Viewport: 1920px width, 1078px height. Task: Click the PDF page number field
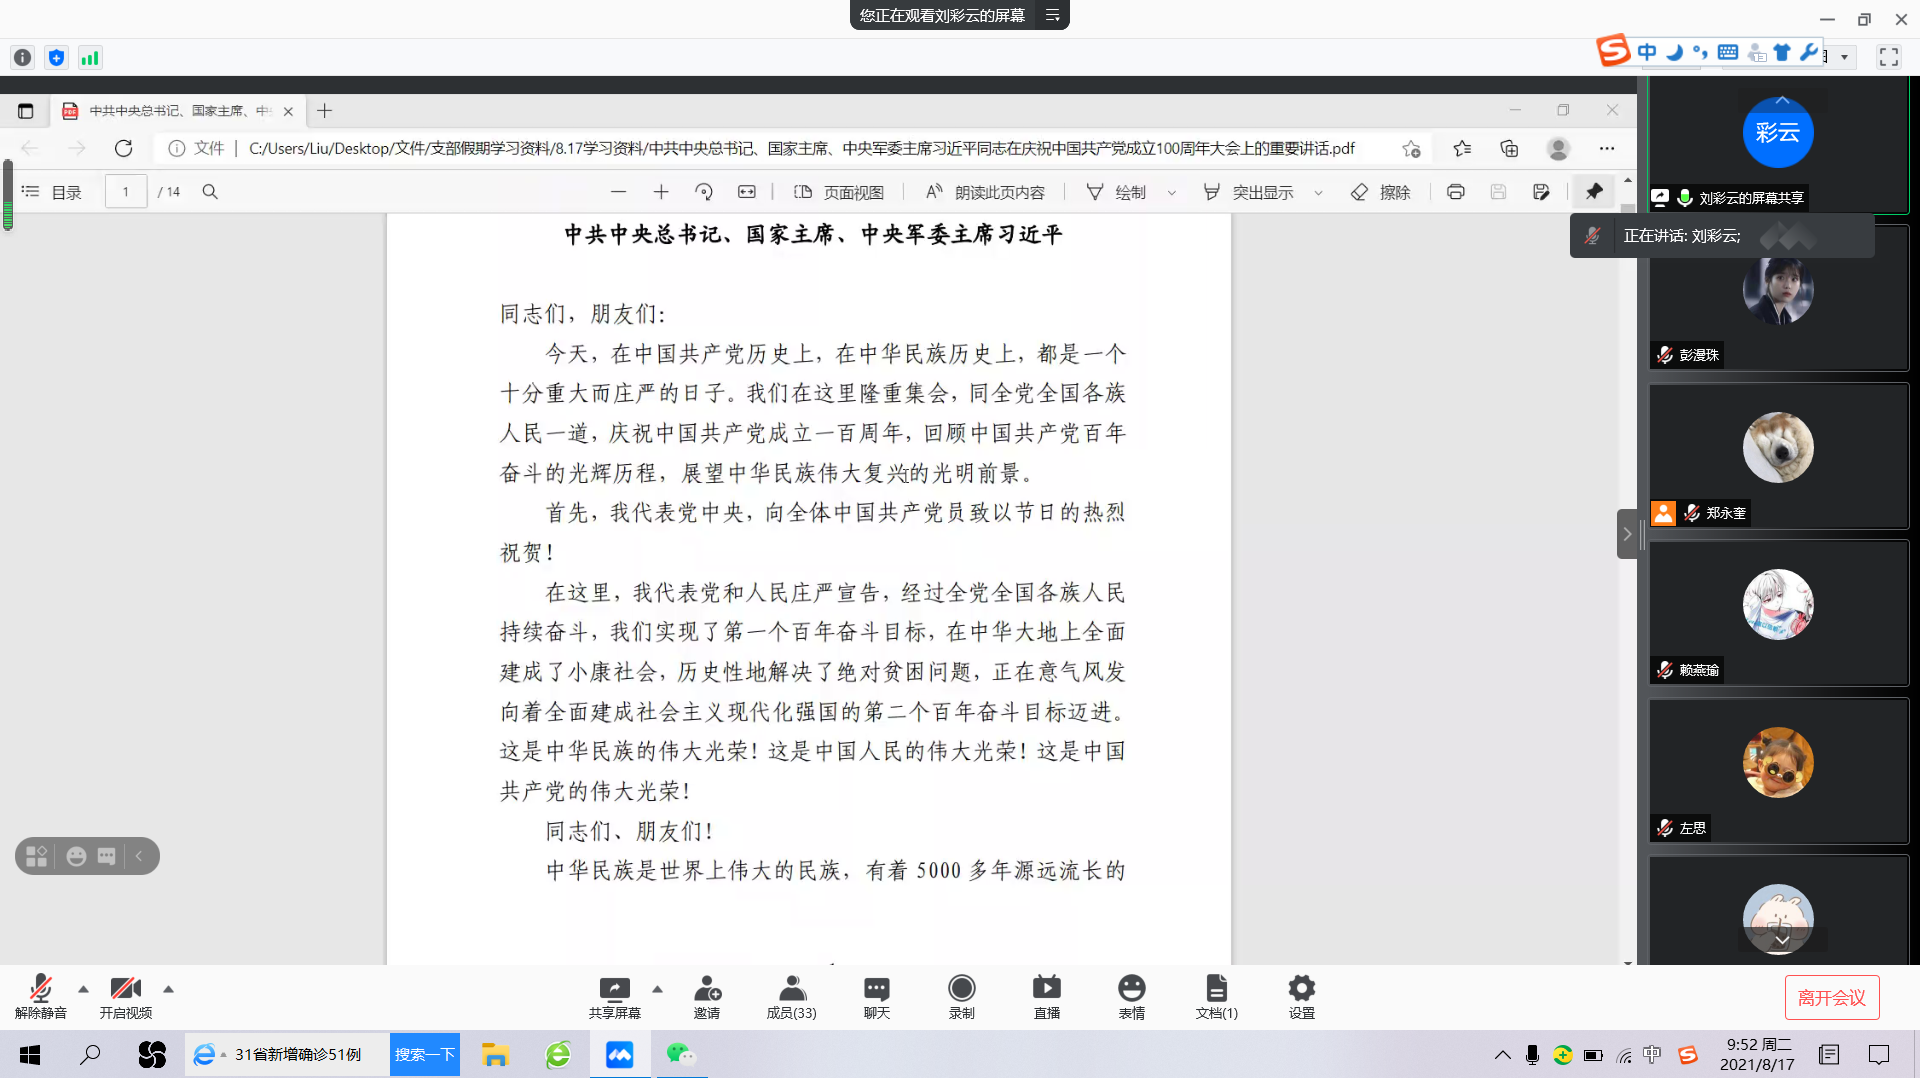pos(126,192)
